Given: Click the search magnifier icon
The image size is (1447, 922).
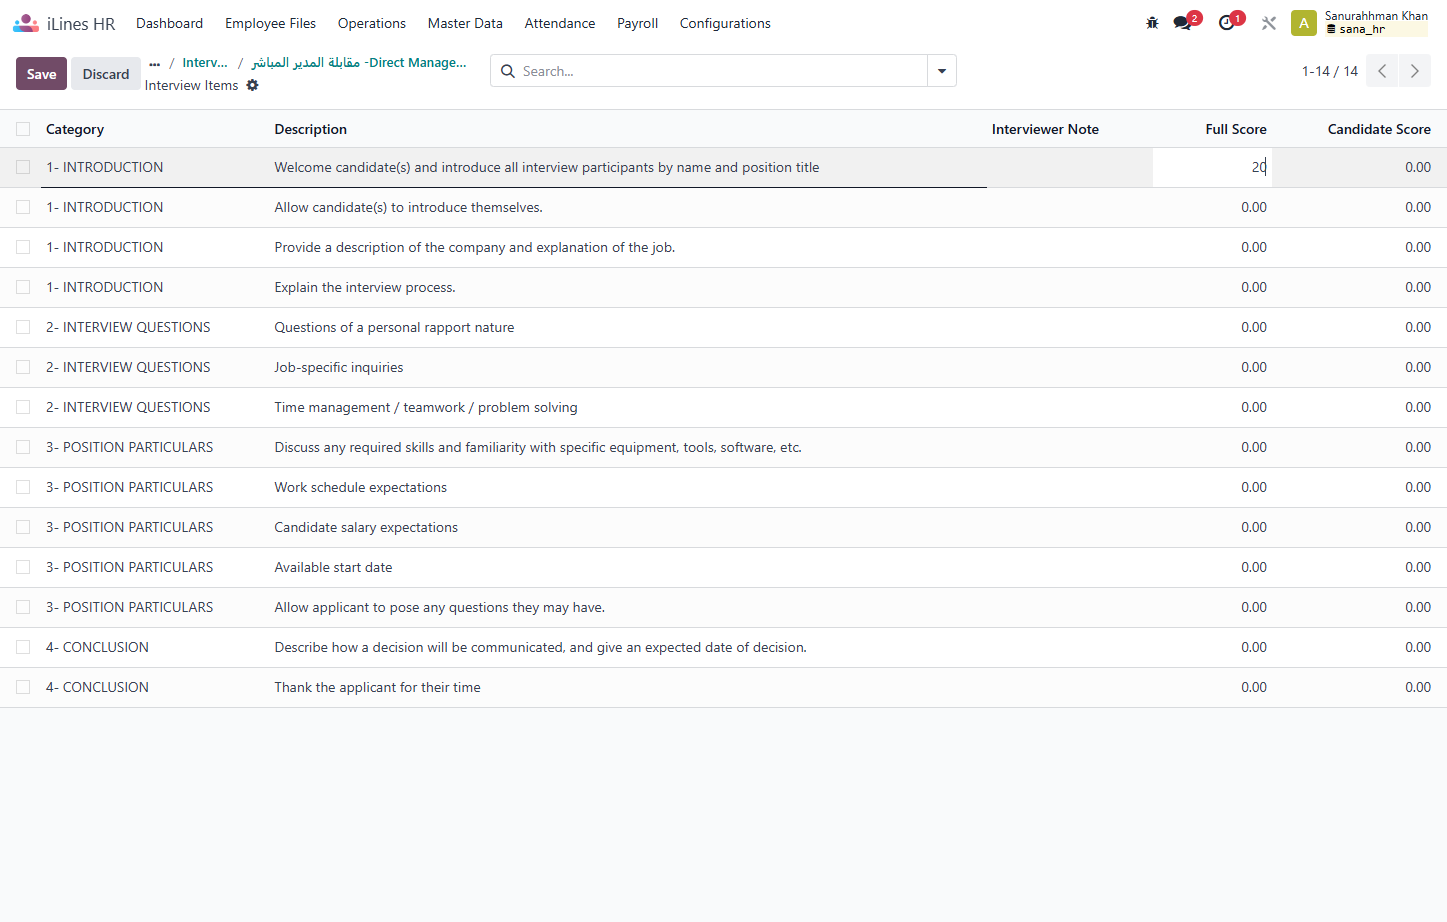Looking at the screenshot, I should (508, 71).
